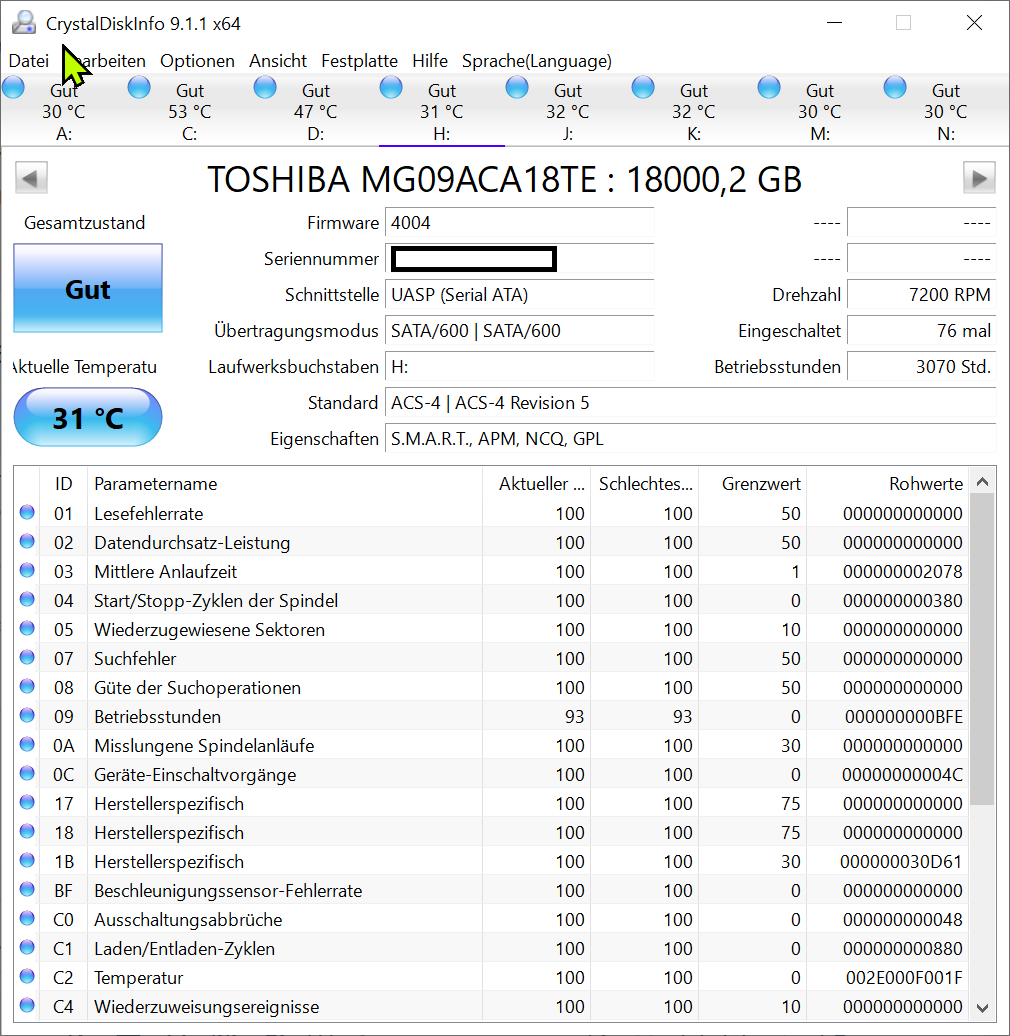Click the Rohwerte column header
Image resolution: width=1010 pixels, height=1036 pixels.
(887, 484)
